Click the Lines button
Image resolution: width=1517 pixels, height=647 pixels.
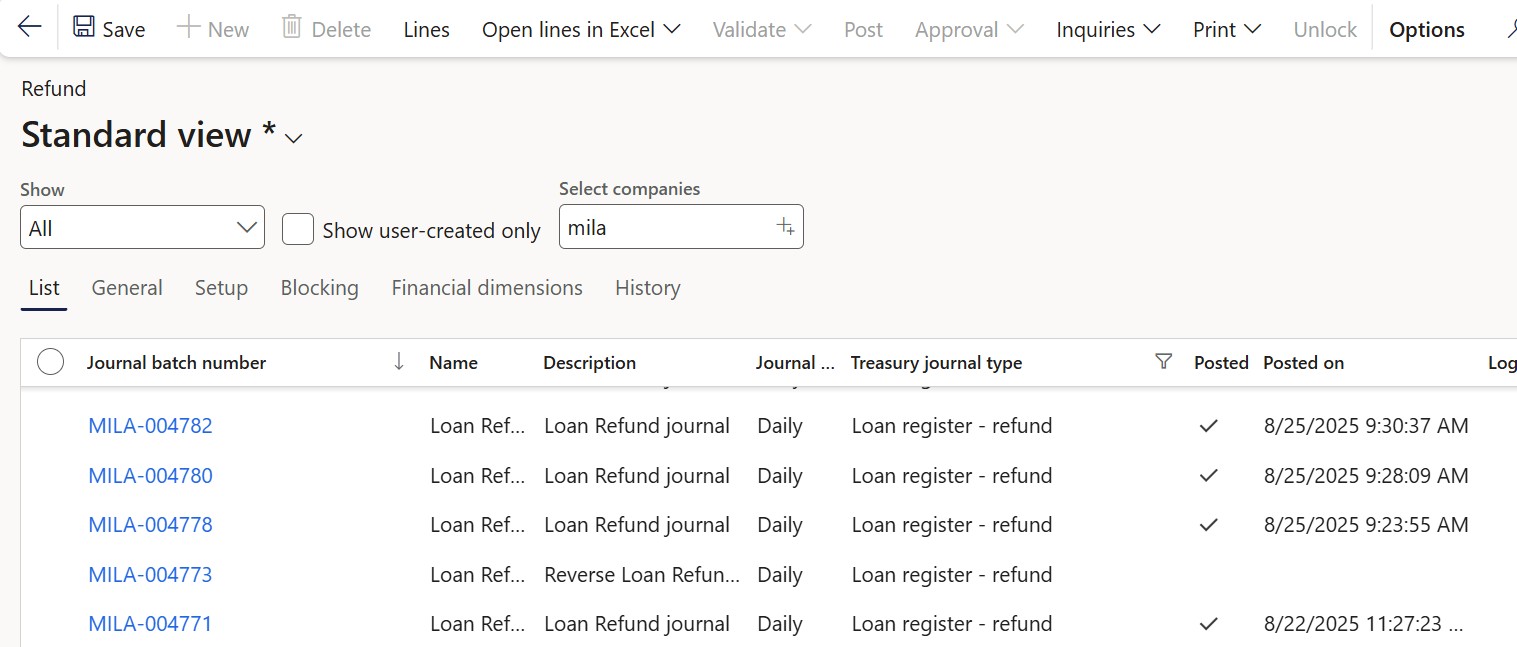426,29
